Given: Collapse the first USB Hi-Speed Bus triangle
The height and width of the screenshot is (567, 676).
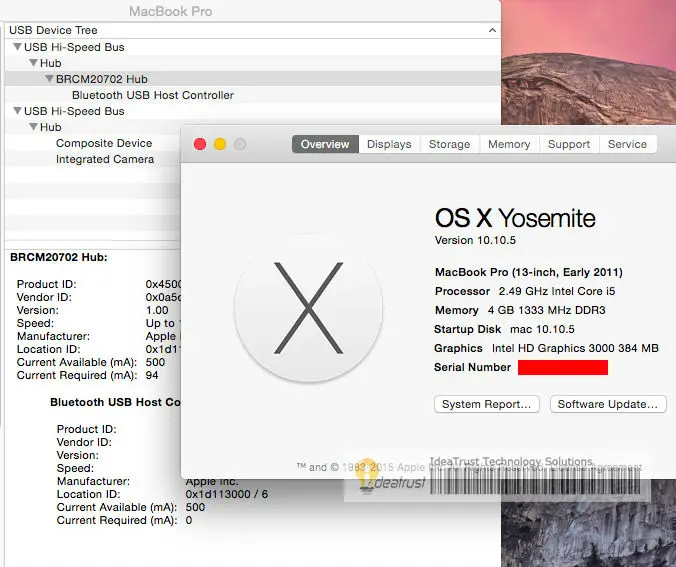Looking at the screenshot, I should coord(17,47).
